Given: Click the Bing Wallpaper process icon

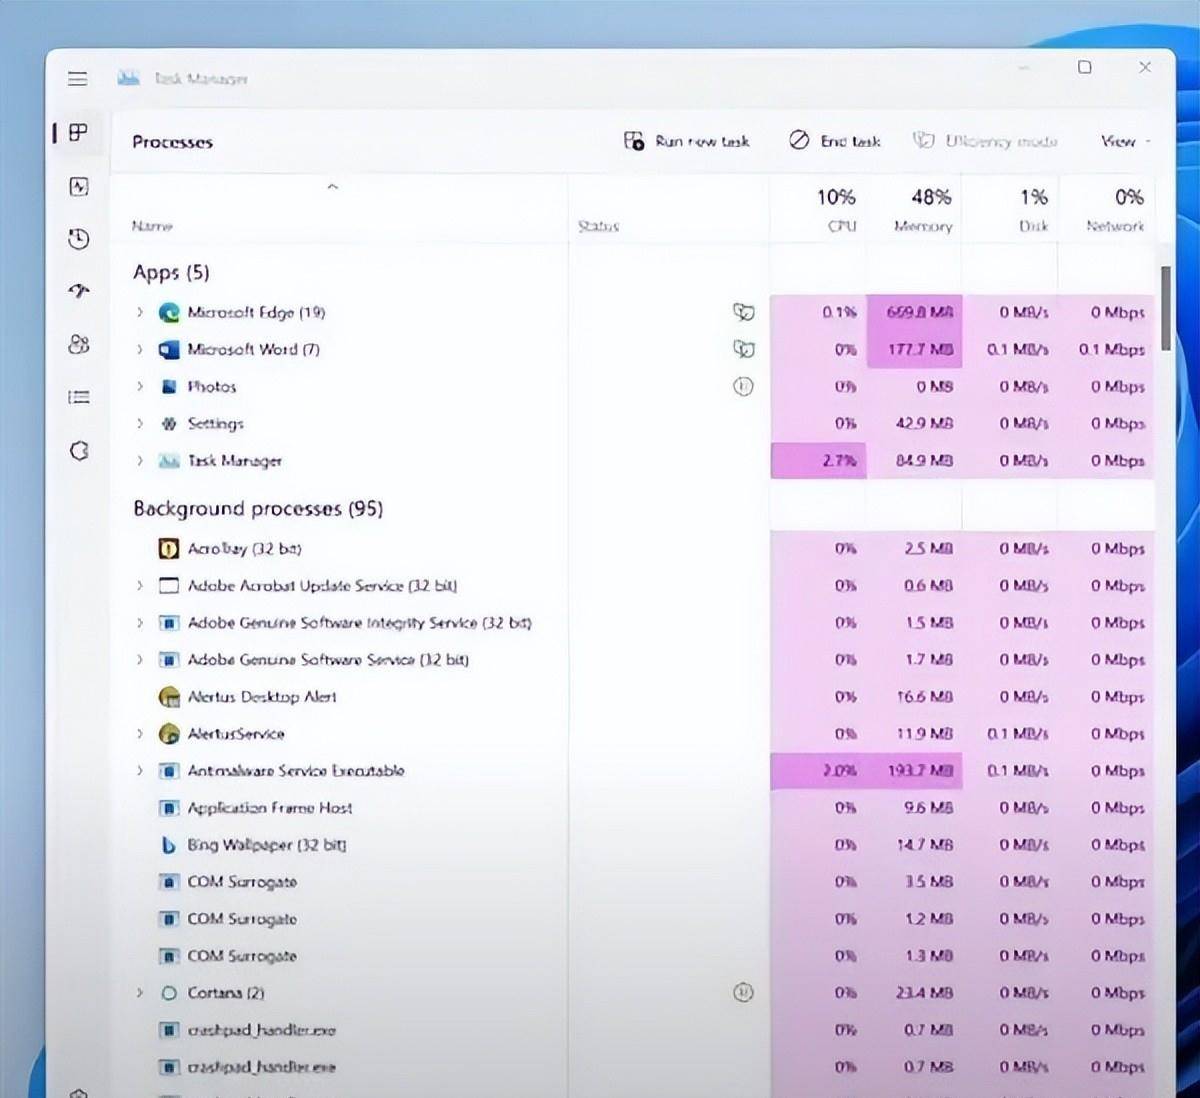Looking at the screenshot, I should tap(169, 845).
